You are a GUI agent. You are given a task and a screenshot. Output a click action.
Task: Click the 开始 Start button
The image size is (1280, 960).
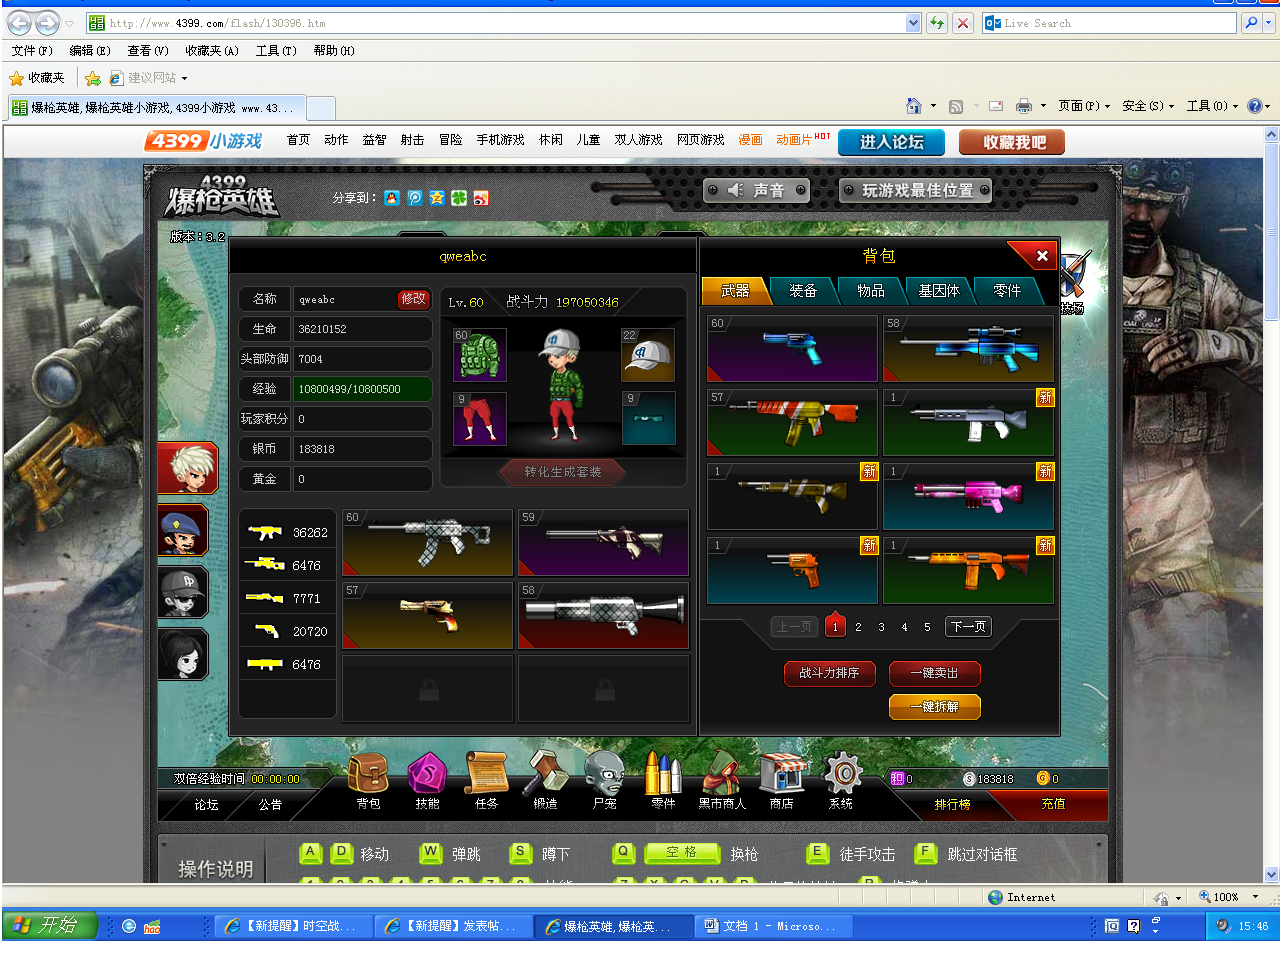pos(50,925)
